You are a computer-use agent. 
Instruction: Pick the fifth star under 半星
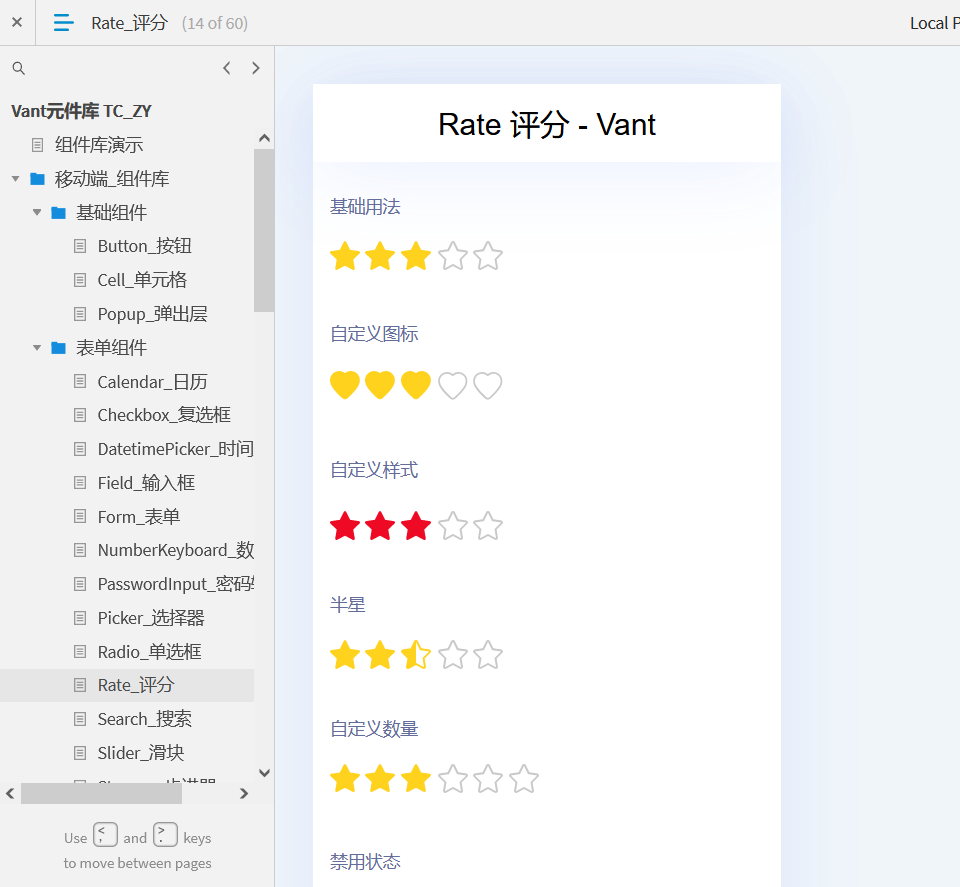tap(488, 655)
